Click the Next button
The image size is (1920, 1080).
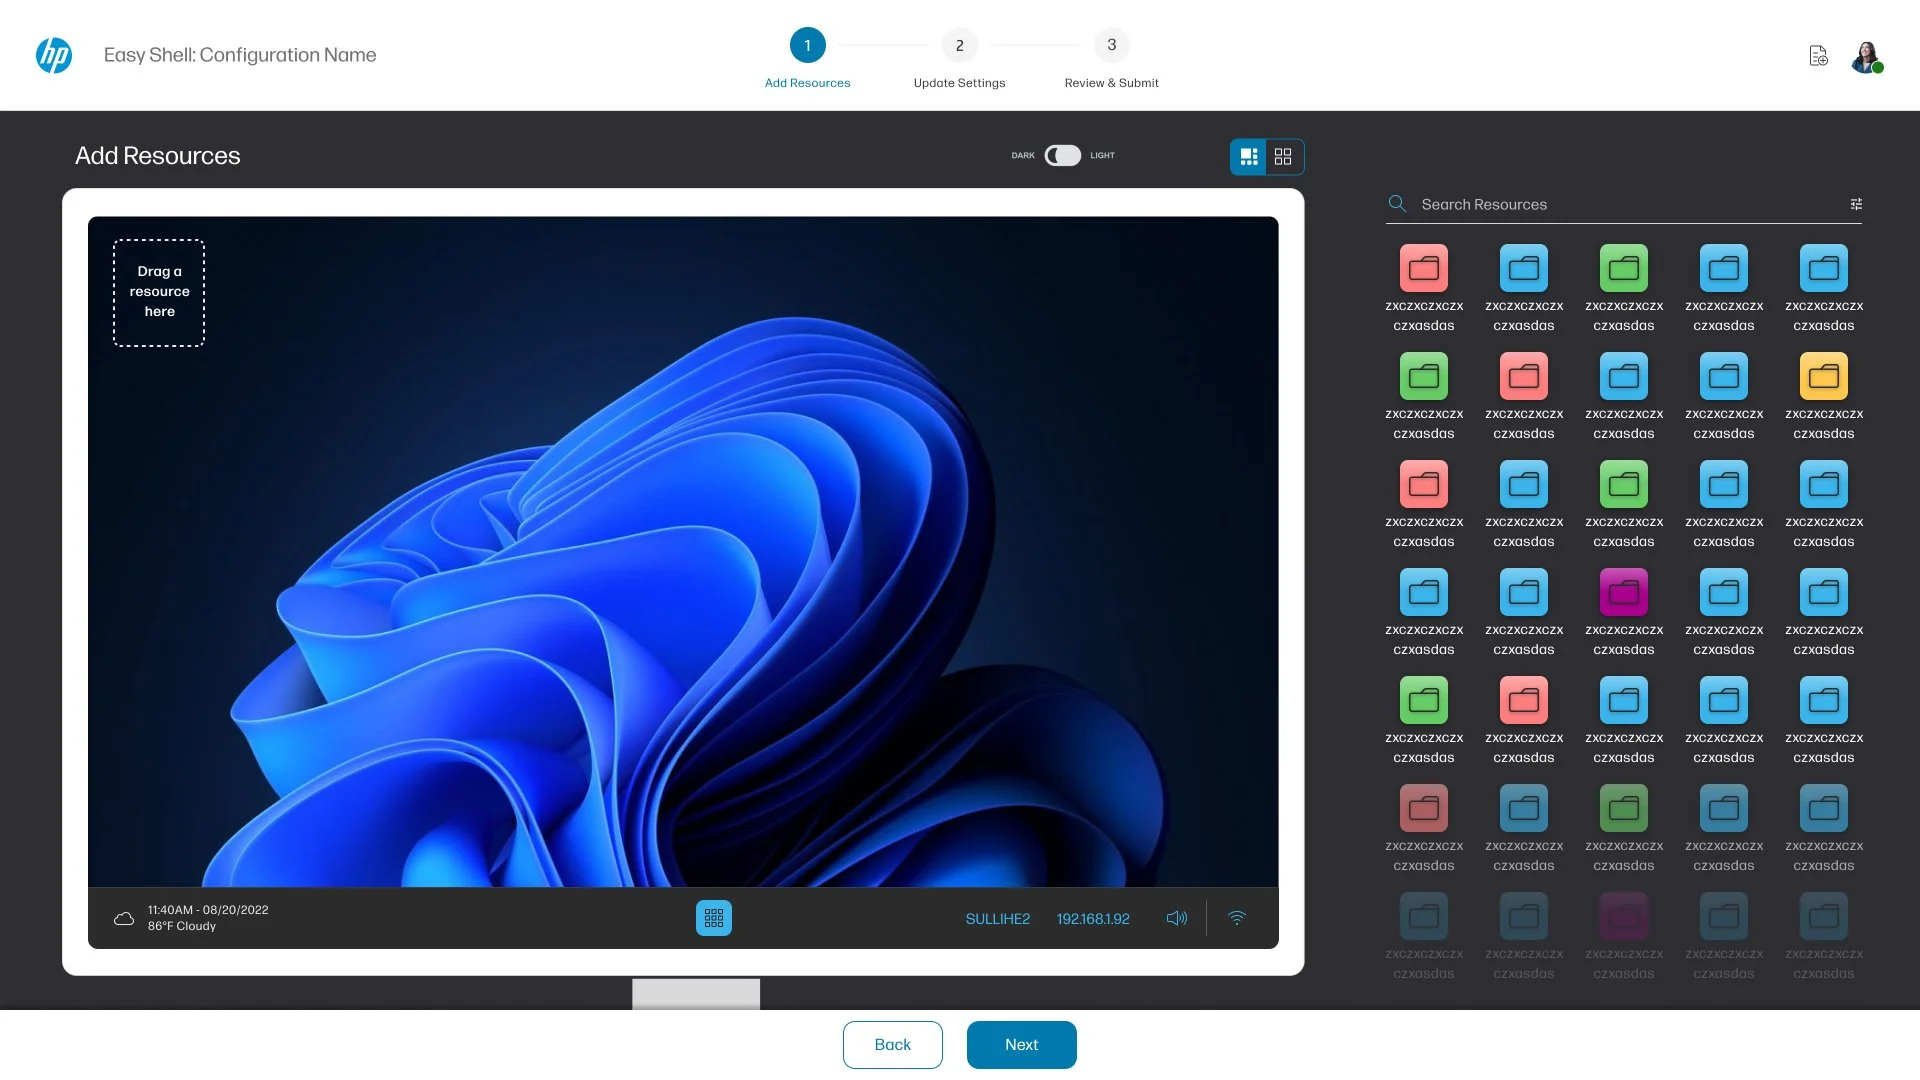click(x=1021, y=1044)
